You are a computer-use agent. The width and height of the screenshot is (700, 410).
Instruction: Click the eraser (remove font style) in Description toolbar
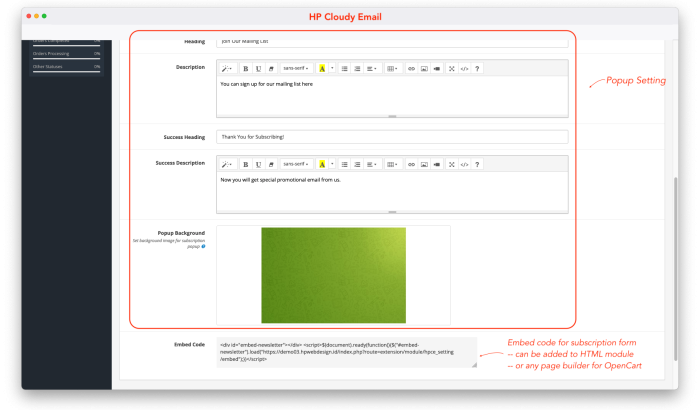tap(271, 68)
